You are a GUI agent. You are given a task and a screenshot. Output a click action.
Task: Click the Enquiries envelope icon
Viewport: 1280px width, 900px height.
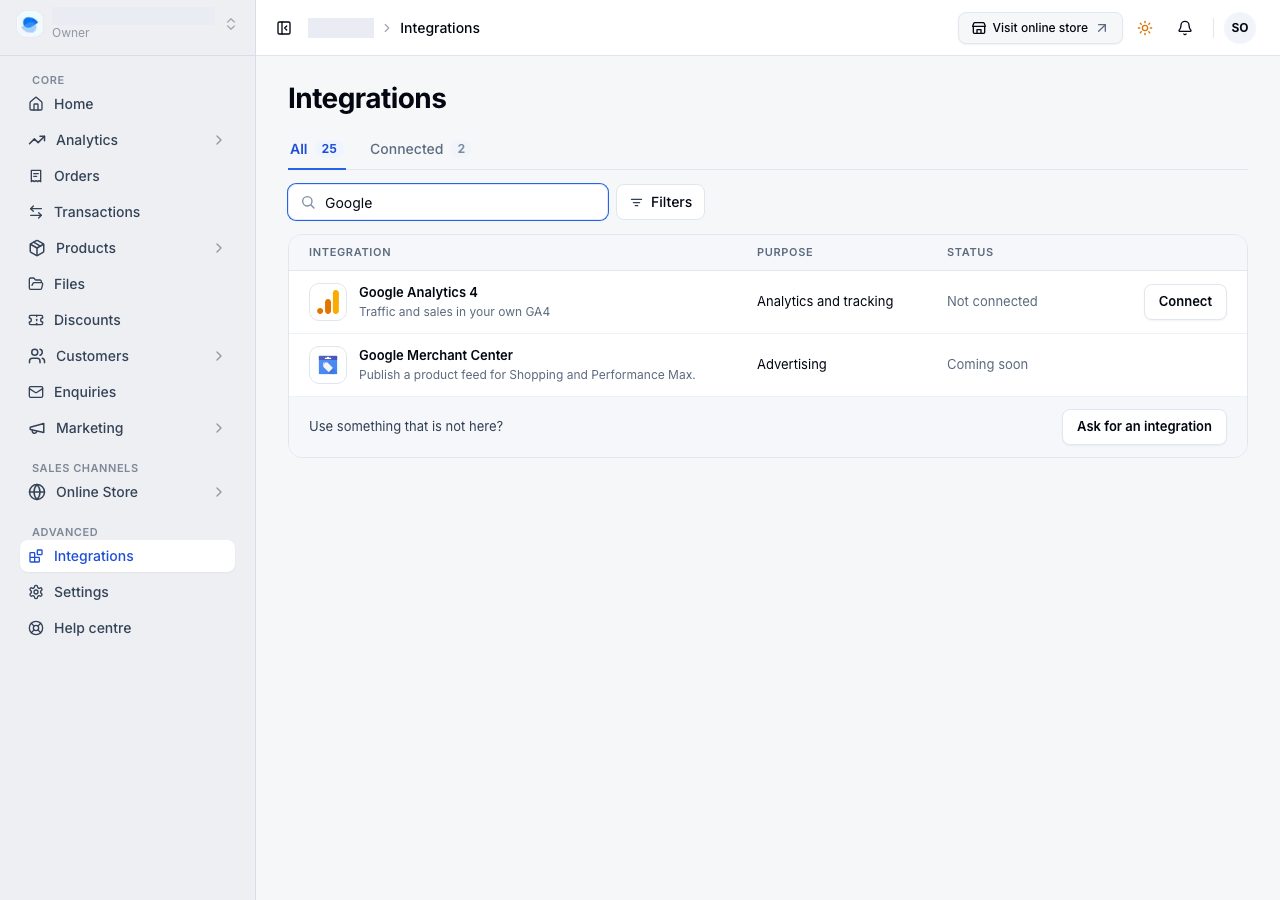click(x=36, y=392)
